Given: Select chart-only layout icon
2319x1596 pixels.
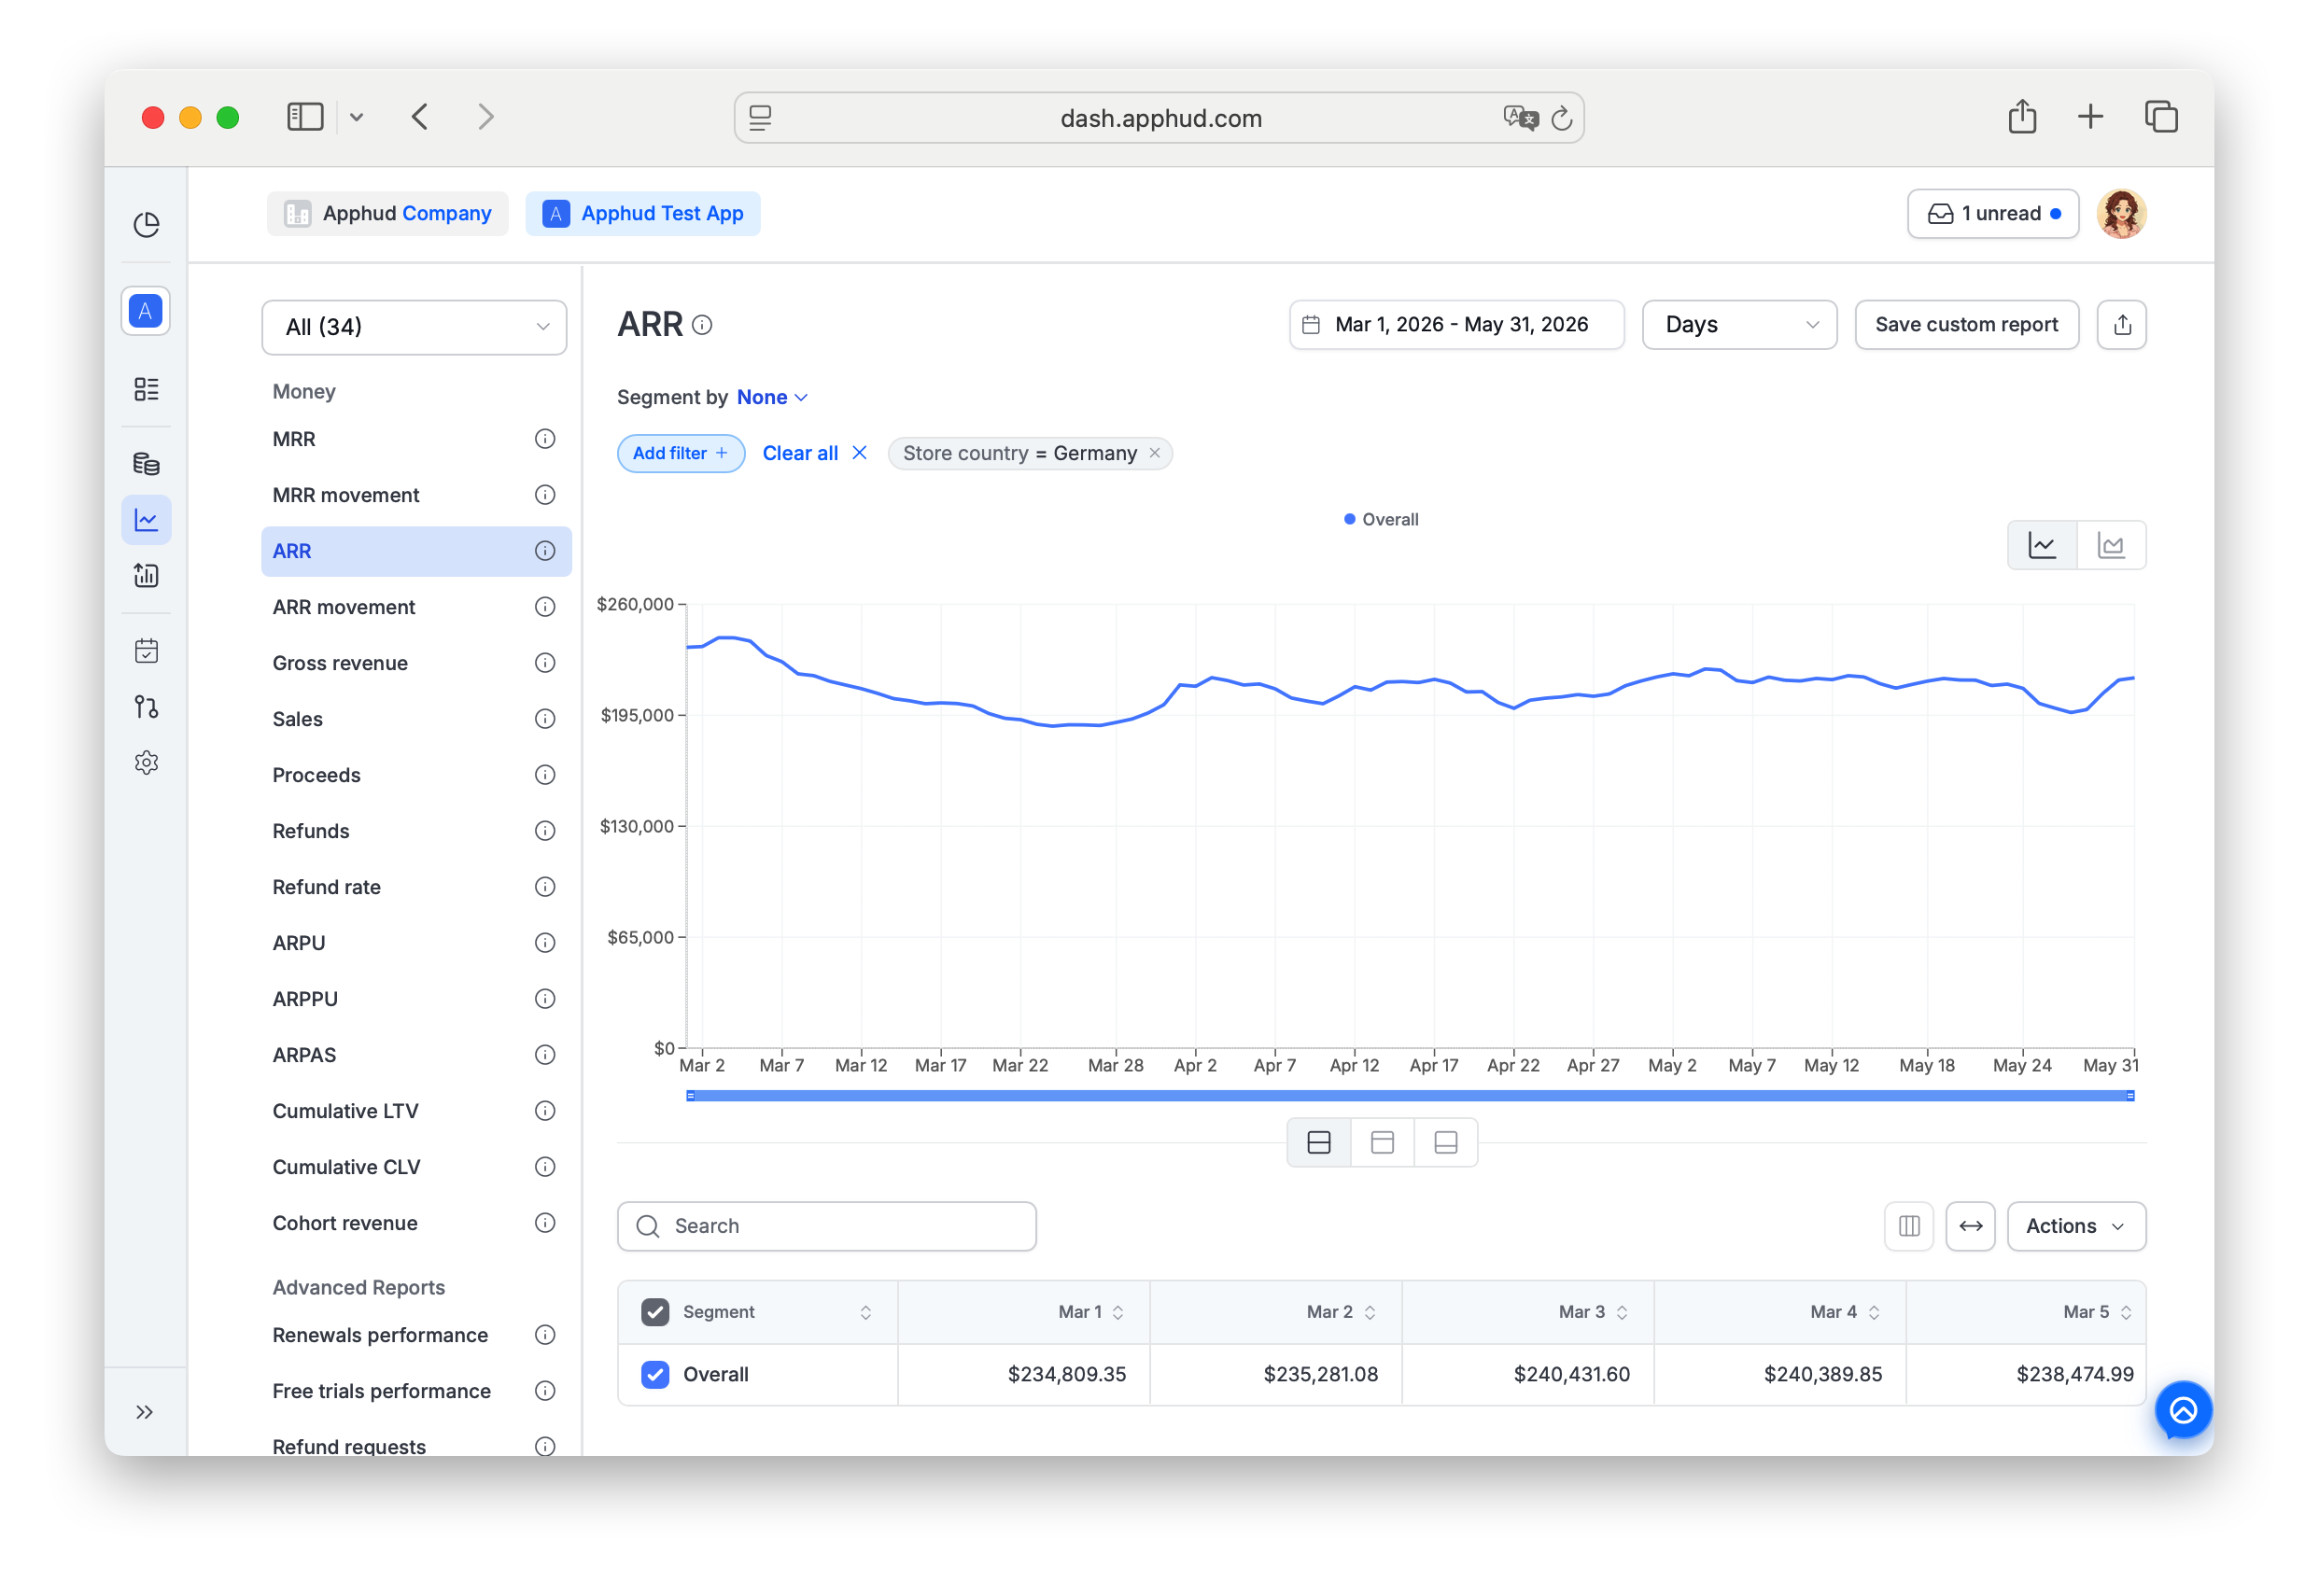Looking at the screenshot, I should tap(1382, 1142).
